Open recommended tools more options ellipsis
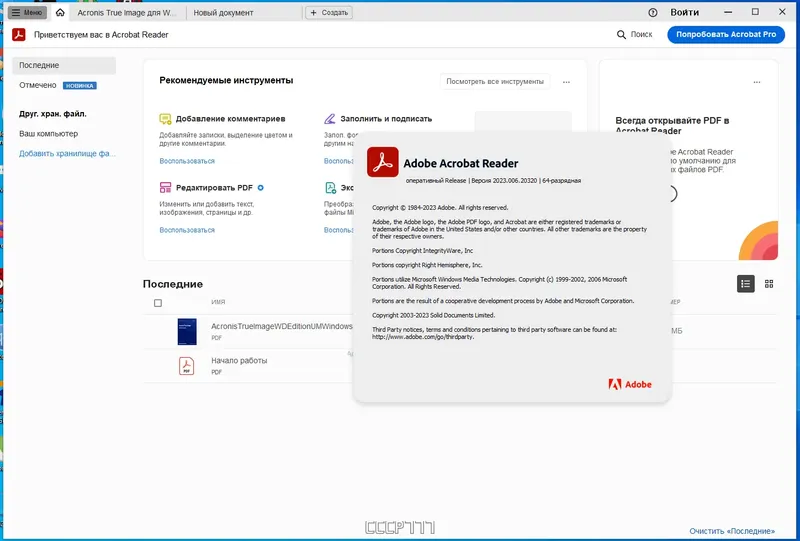 click(566, 82)
